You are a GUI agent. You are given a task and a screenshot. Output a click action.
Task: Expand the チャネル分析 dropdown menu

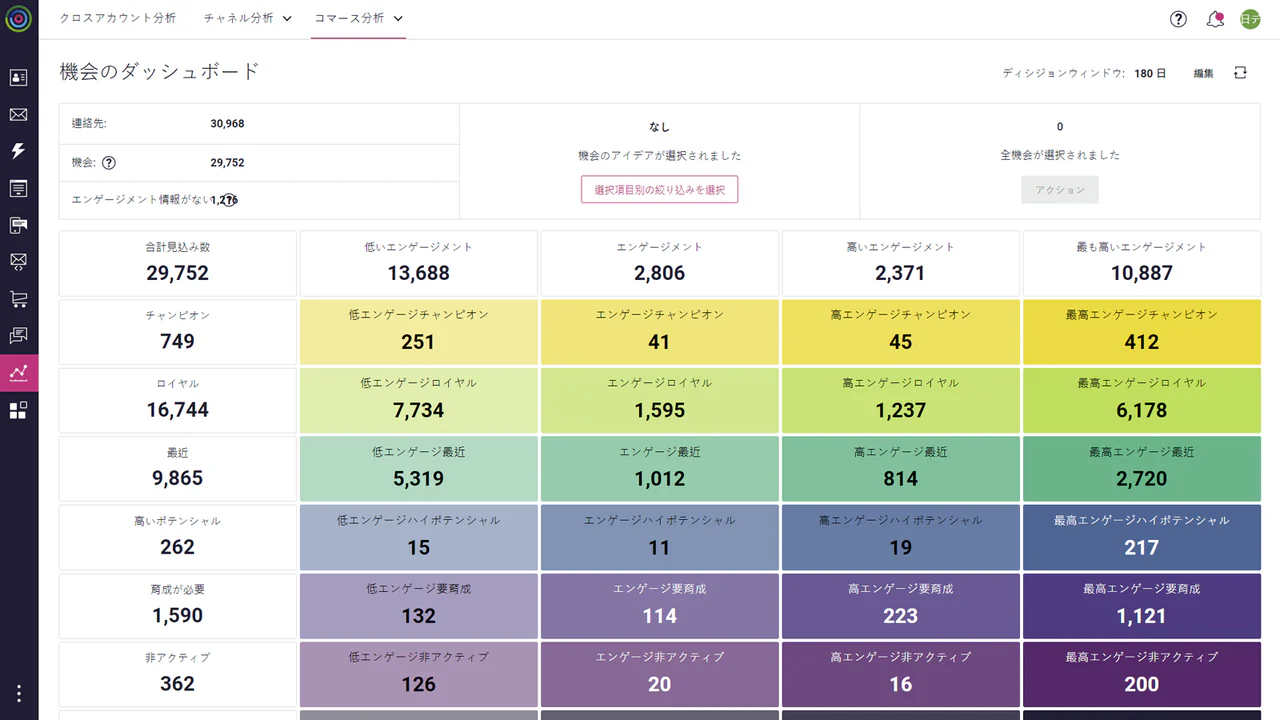[x=248, y=18]
